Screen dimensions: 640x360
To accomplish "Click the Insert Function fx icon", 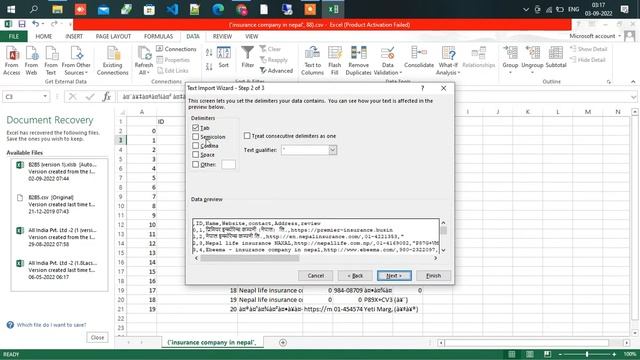I will tap(107, 97).
